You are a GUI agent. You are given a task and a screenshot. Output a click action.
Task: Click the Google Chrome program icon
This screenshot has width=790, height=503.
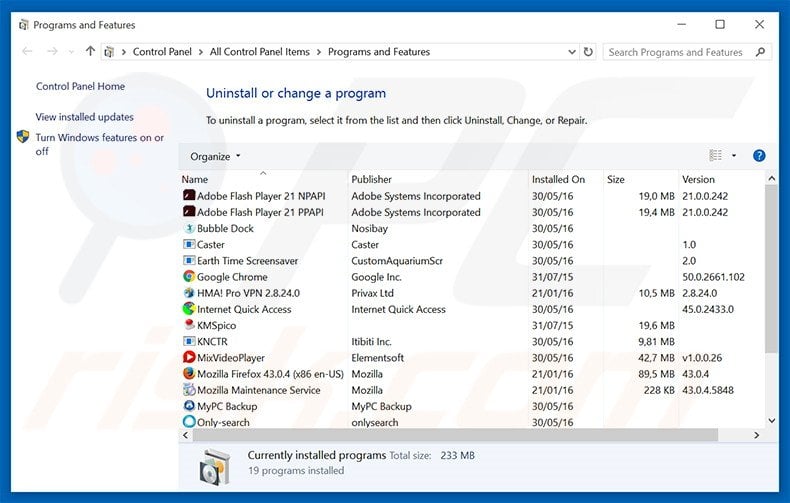point(189,277)
